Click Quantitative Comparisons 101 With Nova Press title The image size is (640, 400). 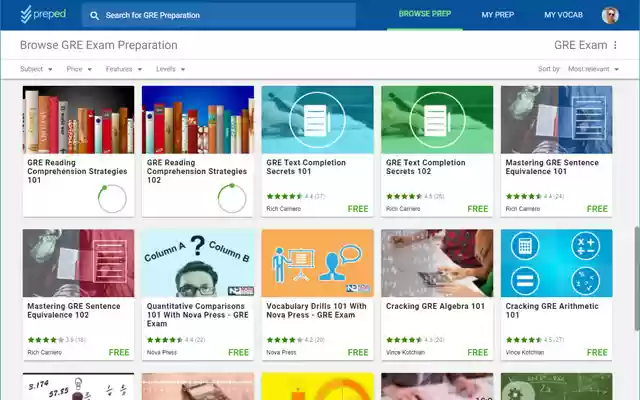tap(198, 315)
